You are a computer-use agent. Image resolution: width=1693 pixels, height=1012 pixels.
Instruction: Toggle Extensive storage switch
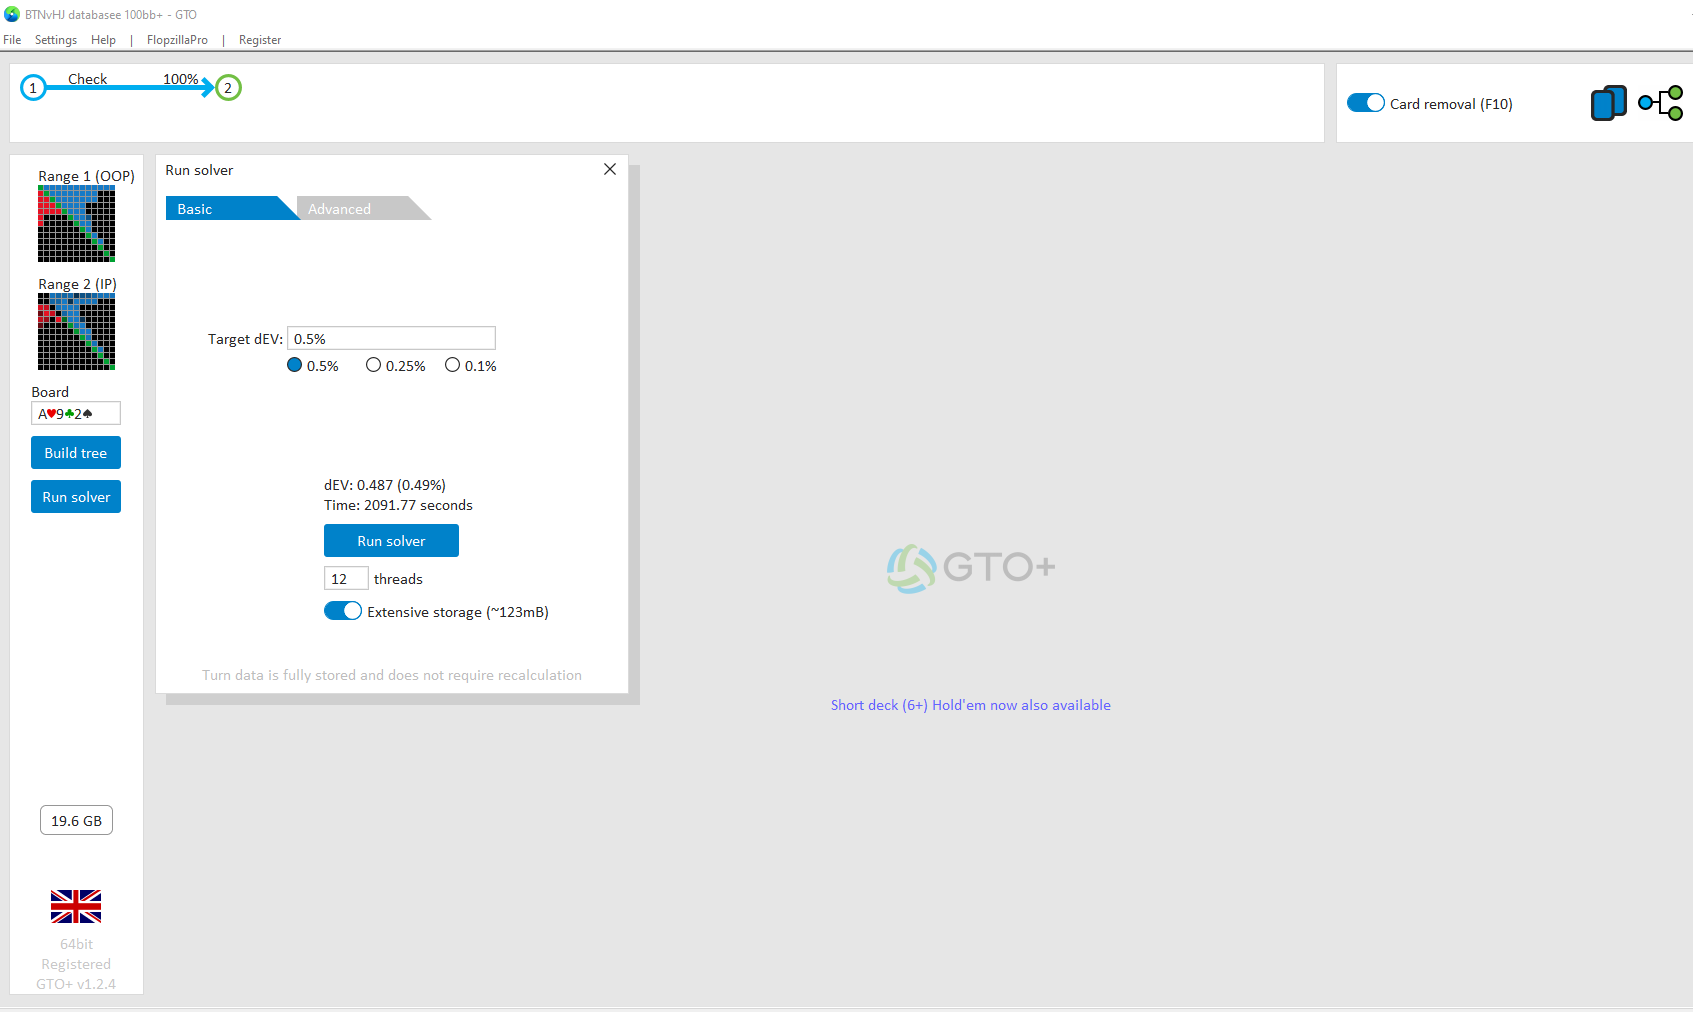coord(342,611)
